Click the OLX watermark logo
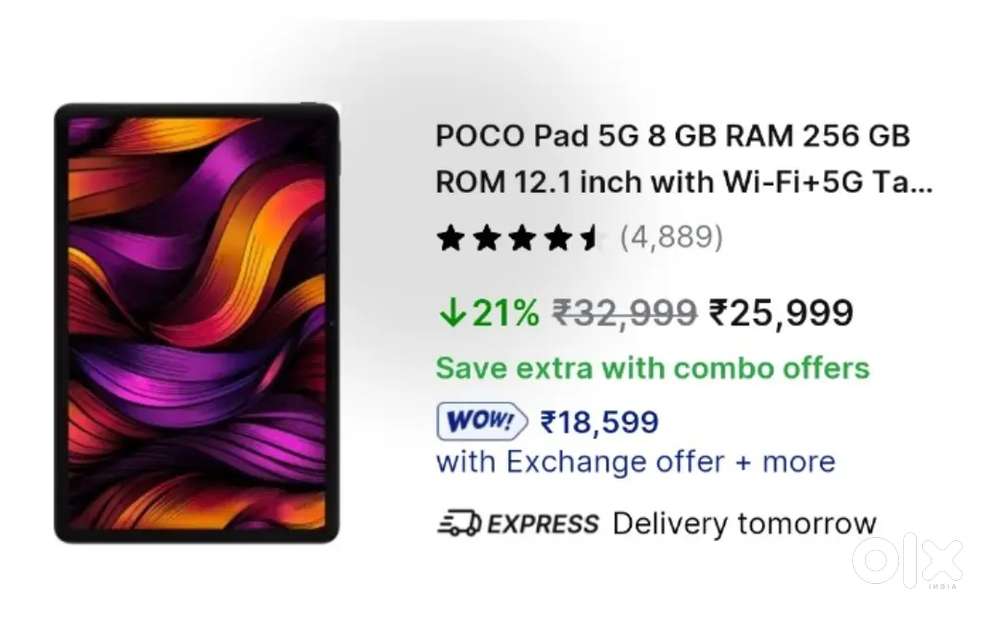This screenshot has width=1000, height=630. pyautogui.click(x=908, y=561)
